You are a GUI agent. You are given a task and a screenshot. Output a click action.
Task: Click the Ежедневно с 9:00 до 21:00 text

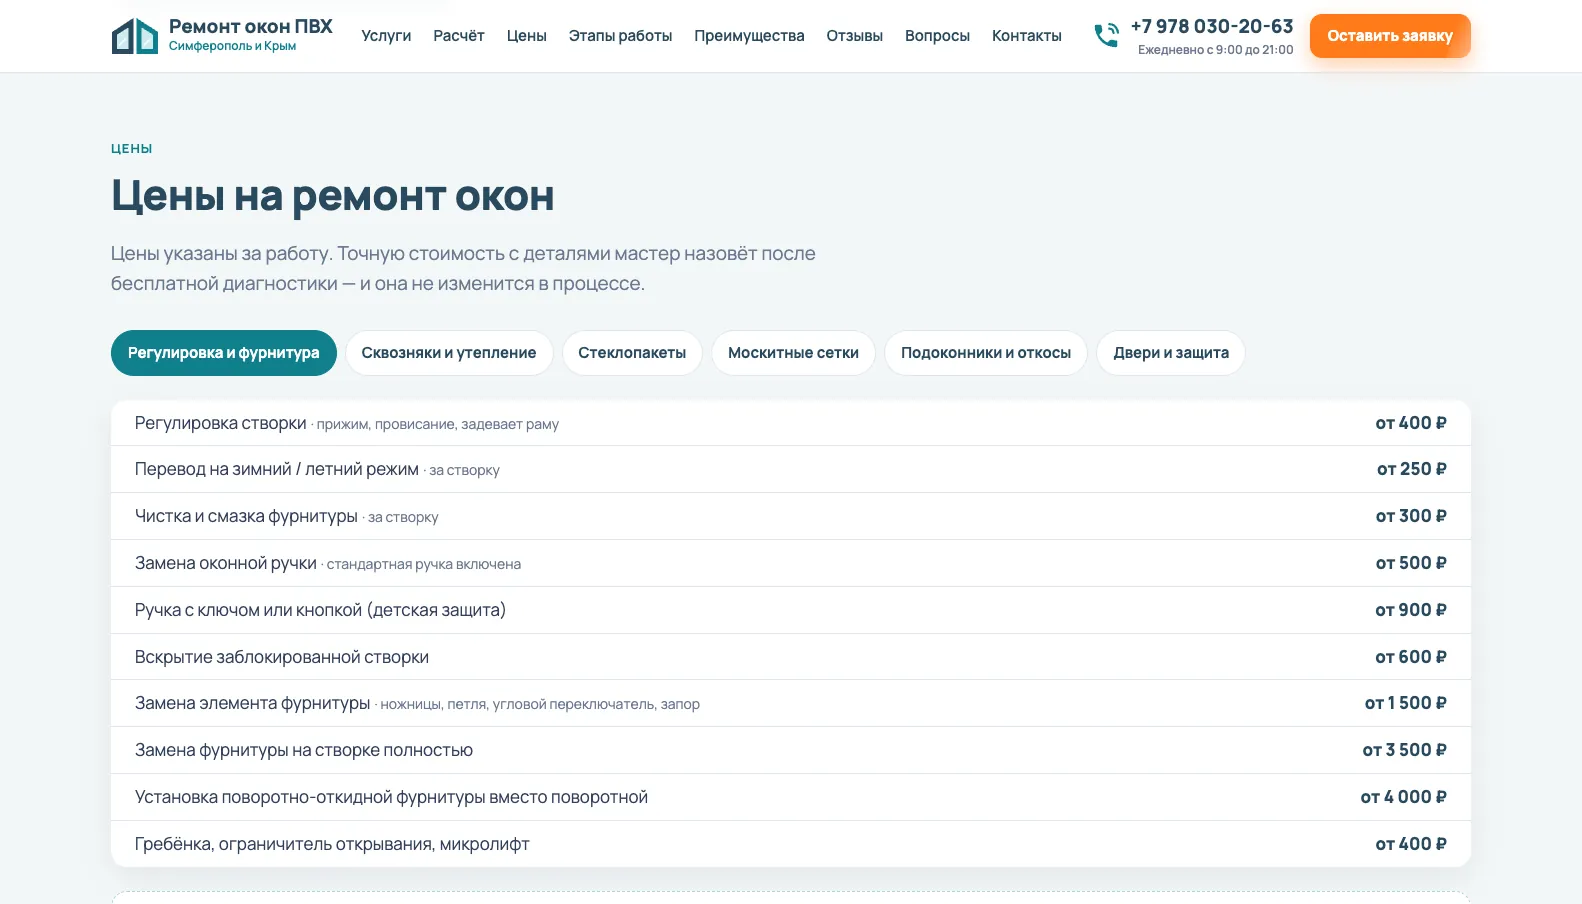point(1216,50)
